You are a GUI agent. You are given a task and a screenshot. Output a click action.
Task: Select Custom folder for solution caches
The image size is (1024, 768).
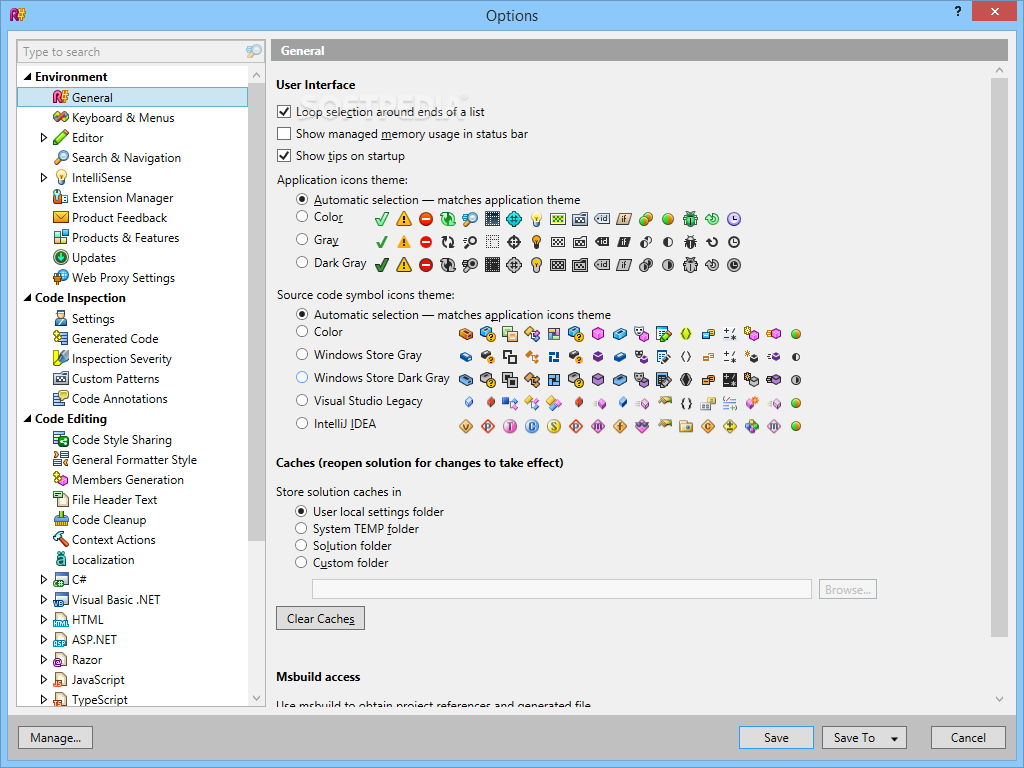click(x=301, y=562)
